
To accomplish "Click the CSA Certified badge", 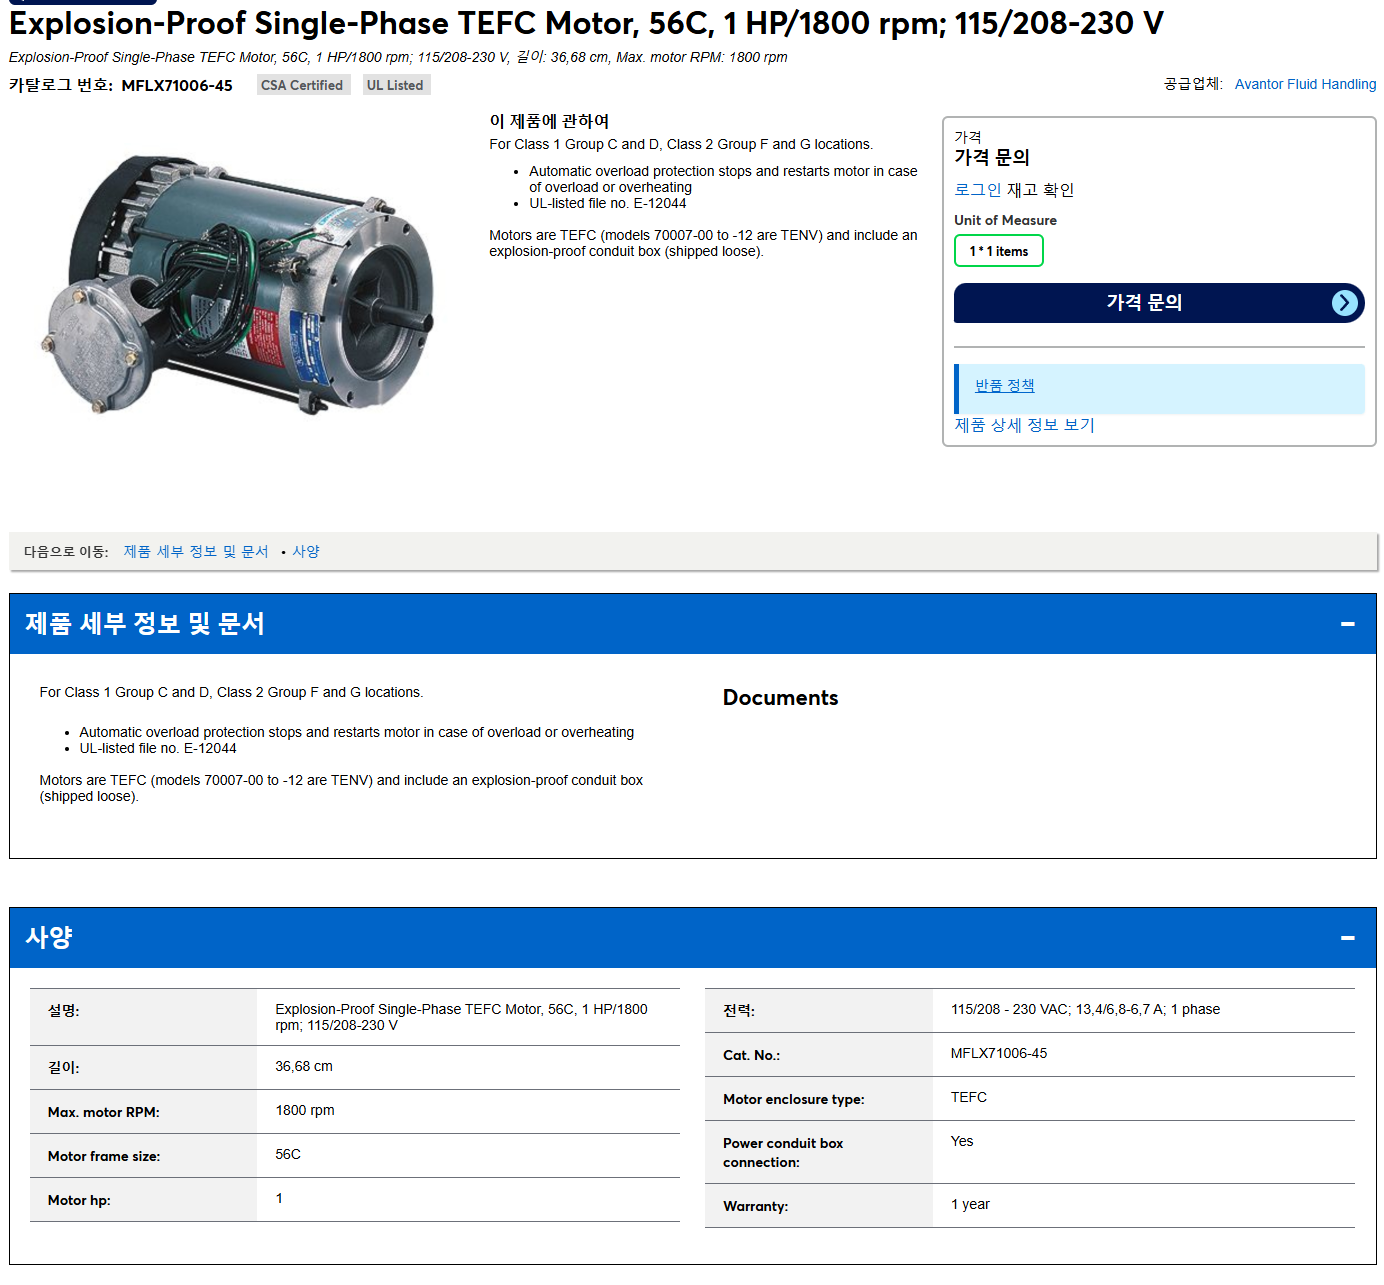I will coord(302,85).
